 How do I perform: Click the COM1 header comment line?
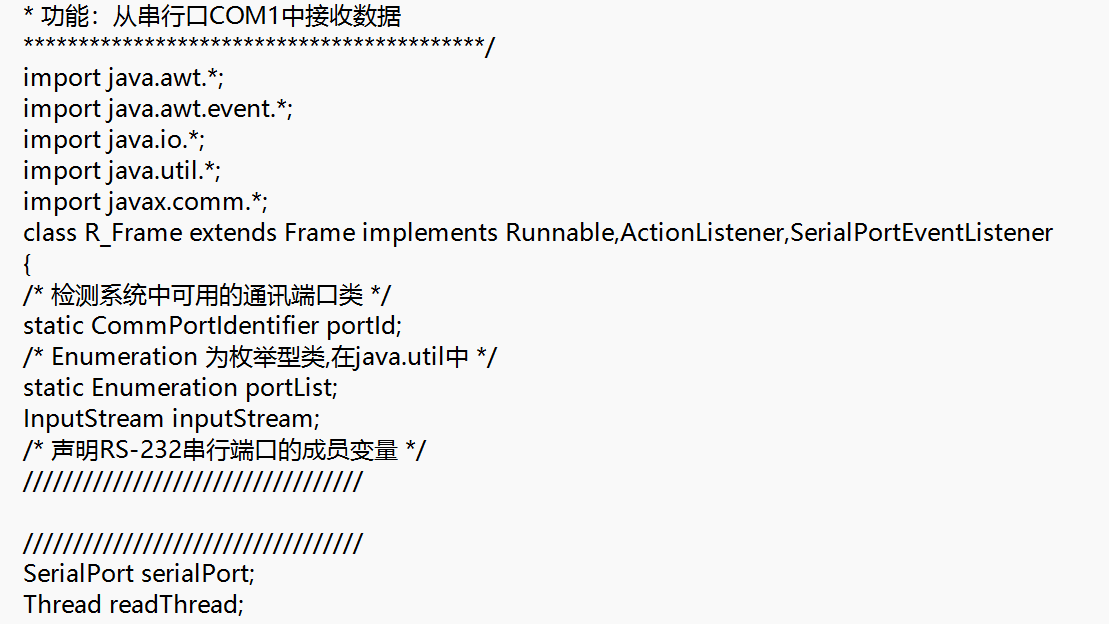212,16
